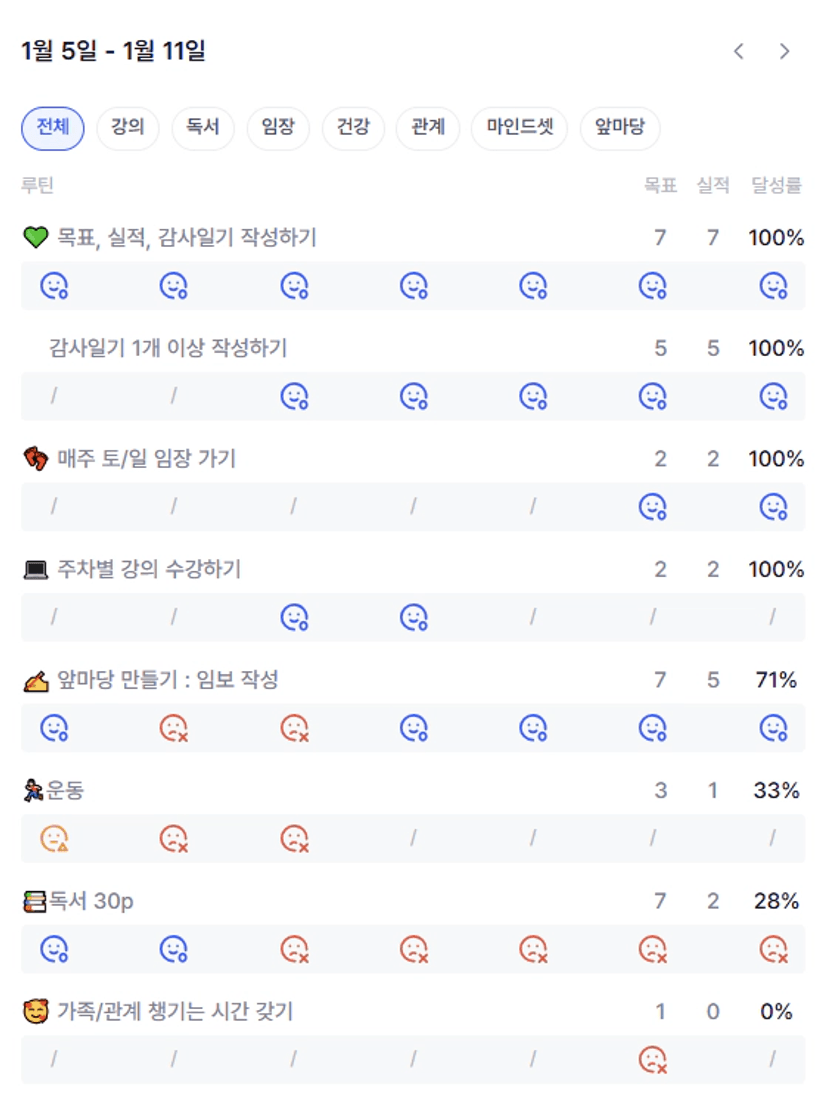Open the 가족/관계 챙기는 시간 갖기 routine
Screen dimensions: 827x1101
click(175, 1012)
